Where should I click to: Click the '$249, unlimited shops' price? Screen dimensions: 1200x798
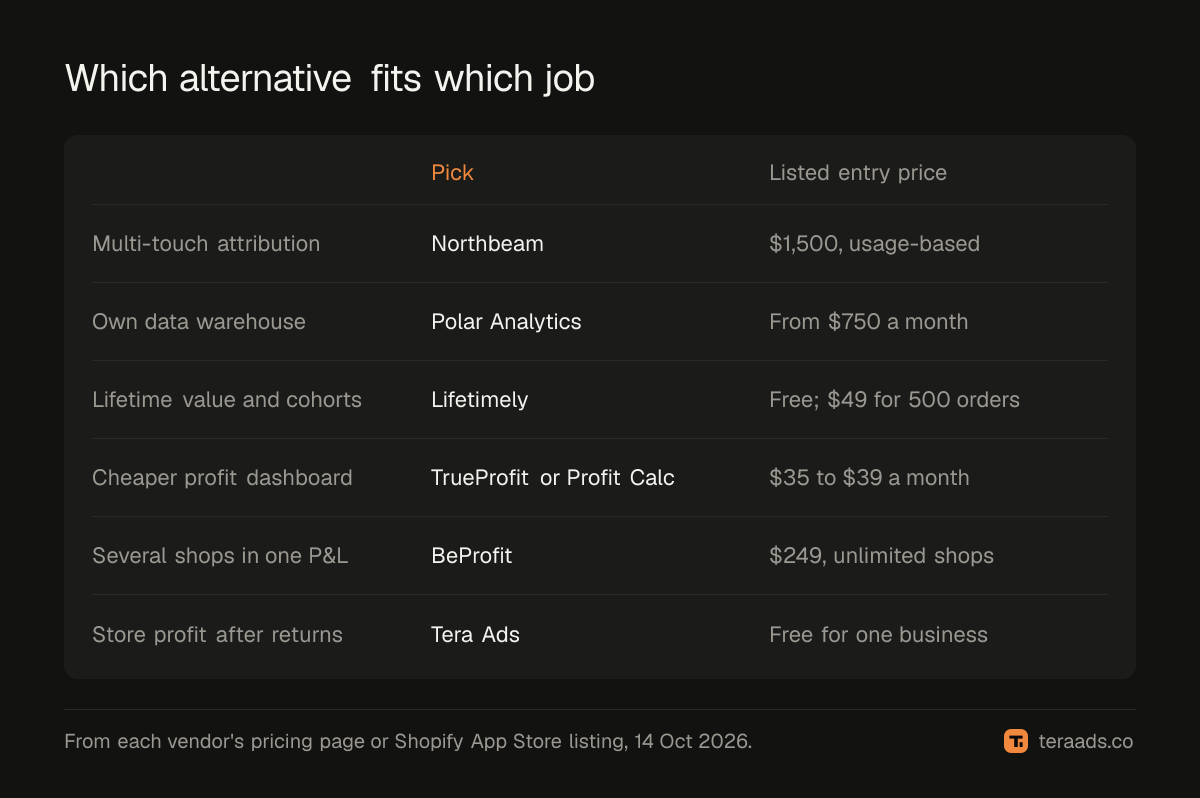(x=881, y=555)
